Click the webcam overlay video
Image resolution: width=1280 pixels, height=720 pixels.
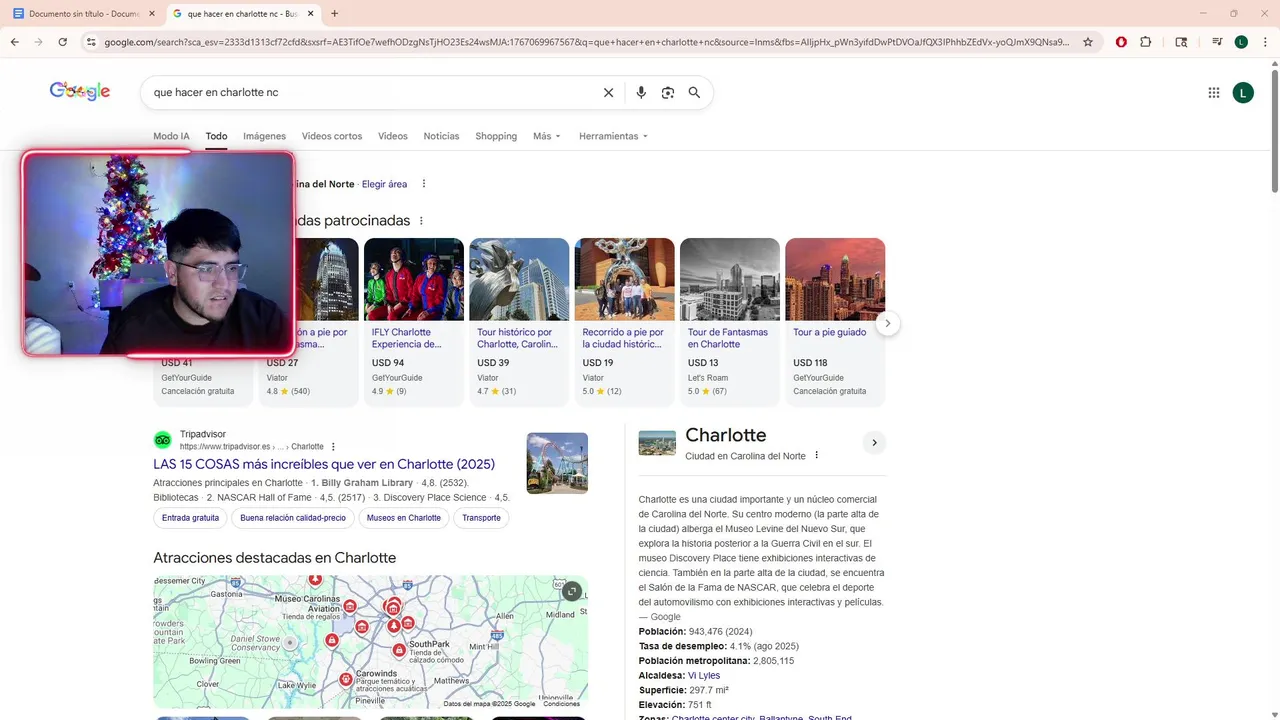pyautogui.click(x=158, y=254)
